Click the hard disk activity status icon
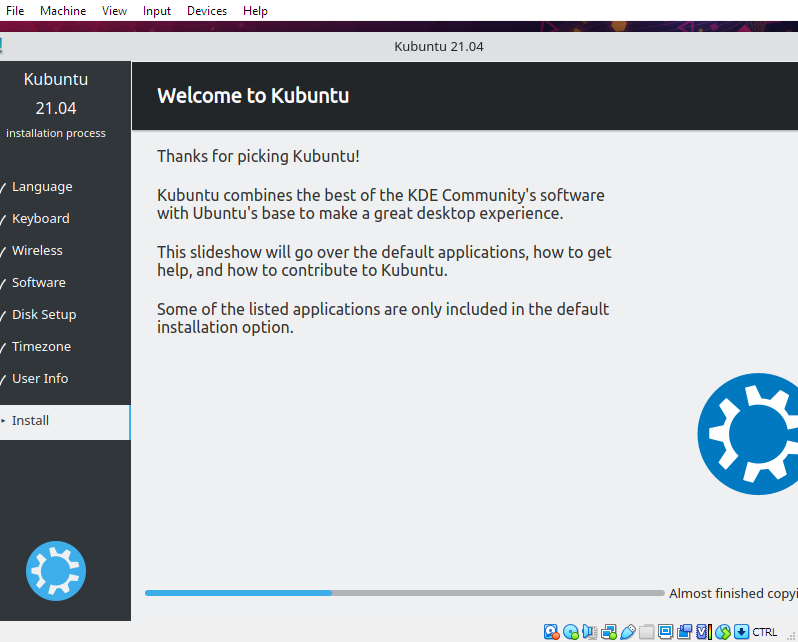 click(551, 632)
